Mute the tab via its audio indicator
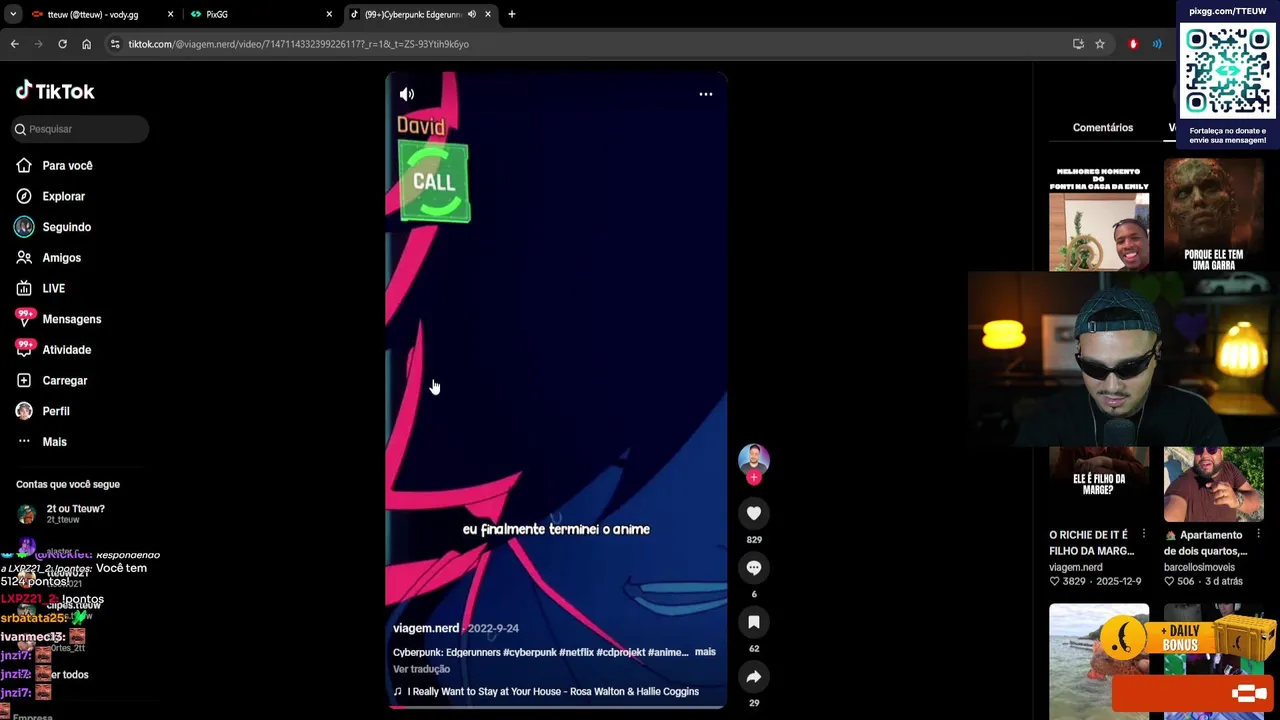The image size is (1280, 720). click(472, 14)
